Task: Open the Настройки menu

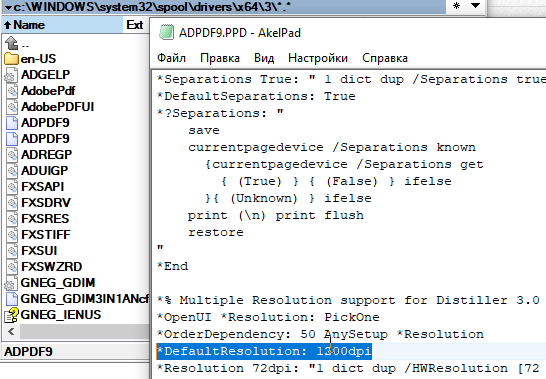Action: (318, 58)
